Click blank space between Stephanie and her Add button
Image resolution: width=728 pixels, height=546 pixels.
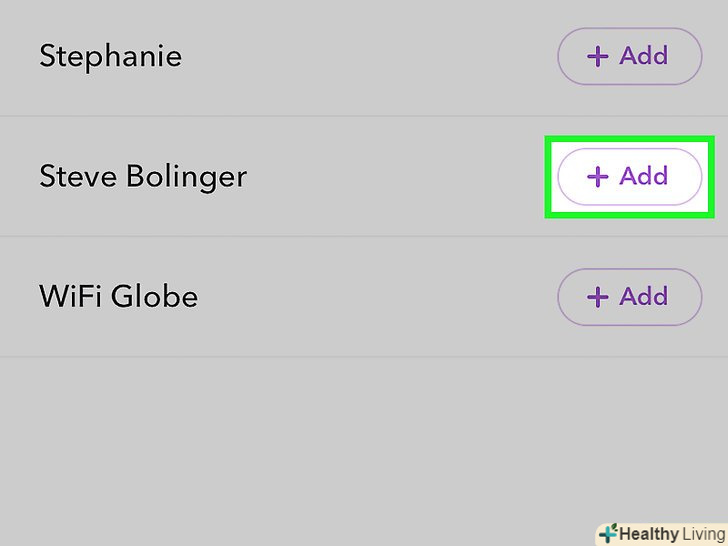[x=370, y=57]
